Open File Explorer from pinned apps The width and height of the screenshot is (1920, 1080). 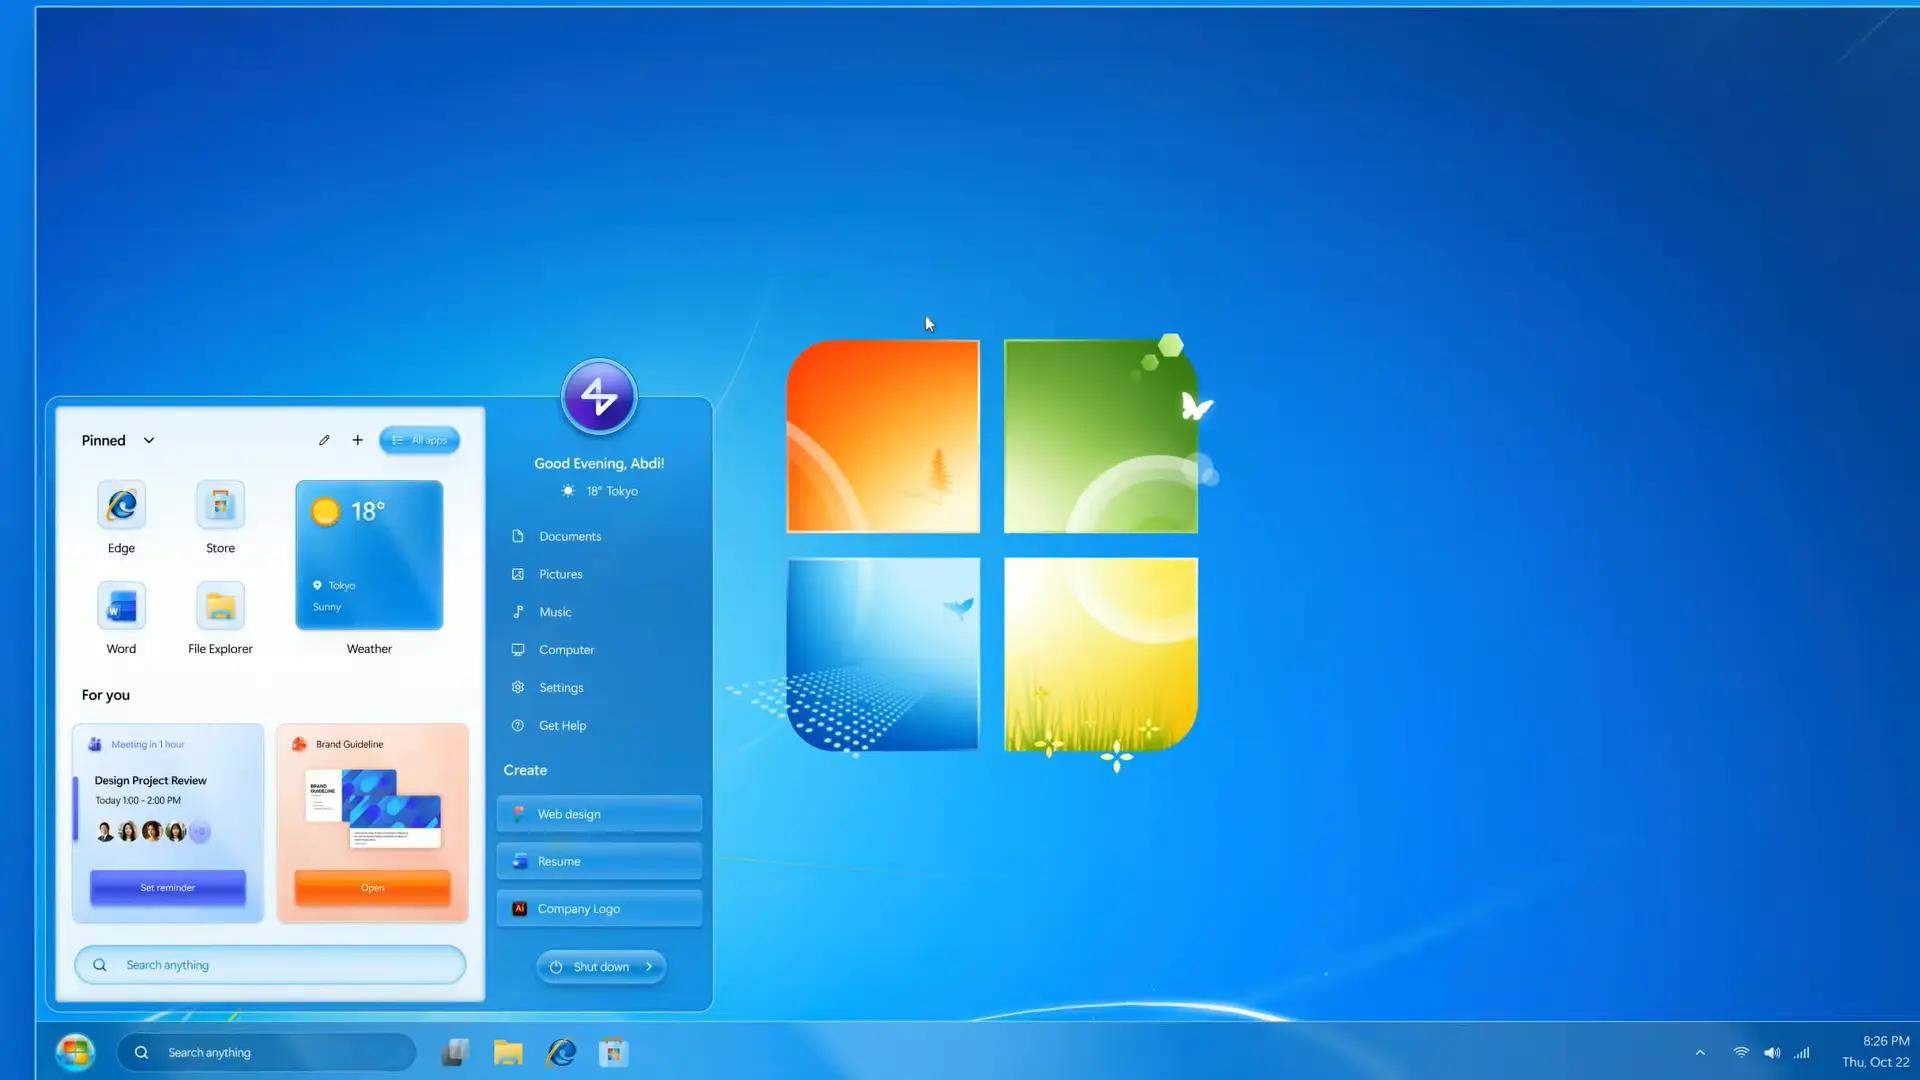click(220, 606)
